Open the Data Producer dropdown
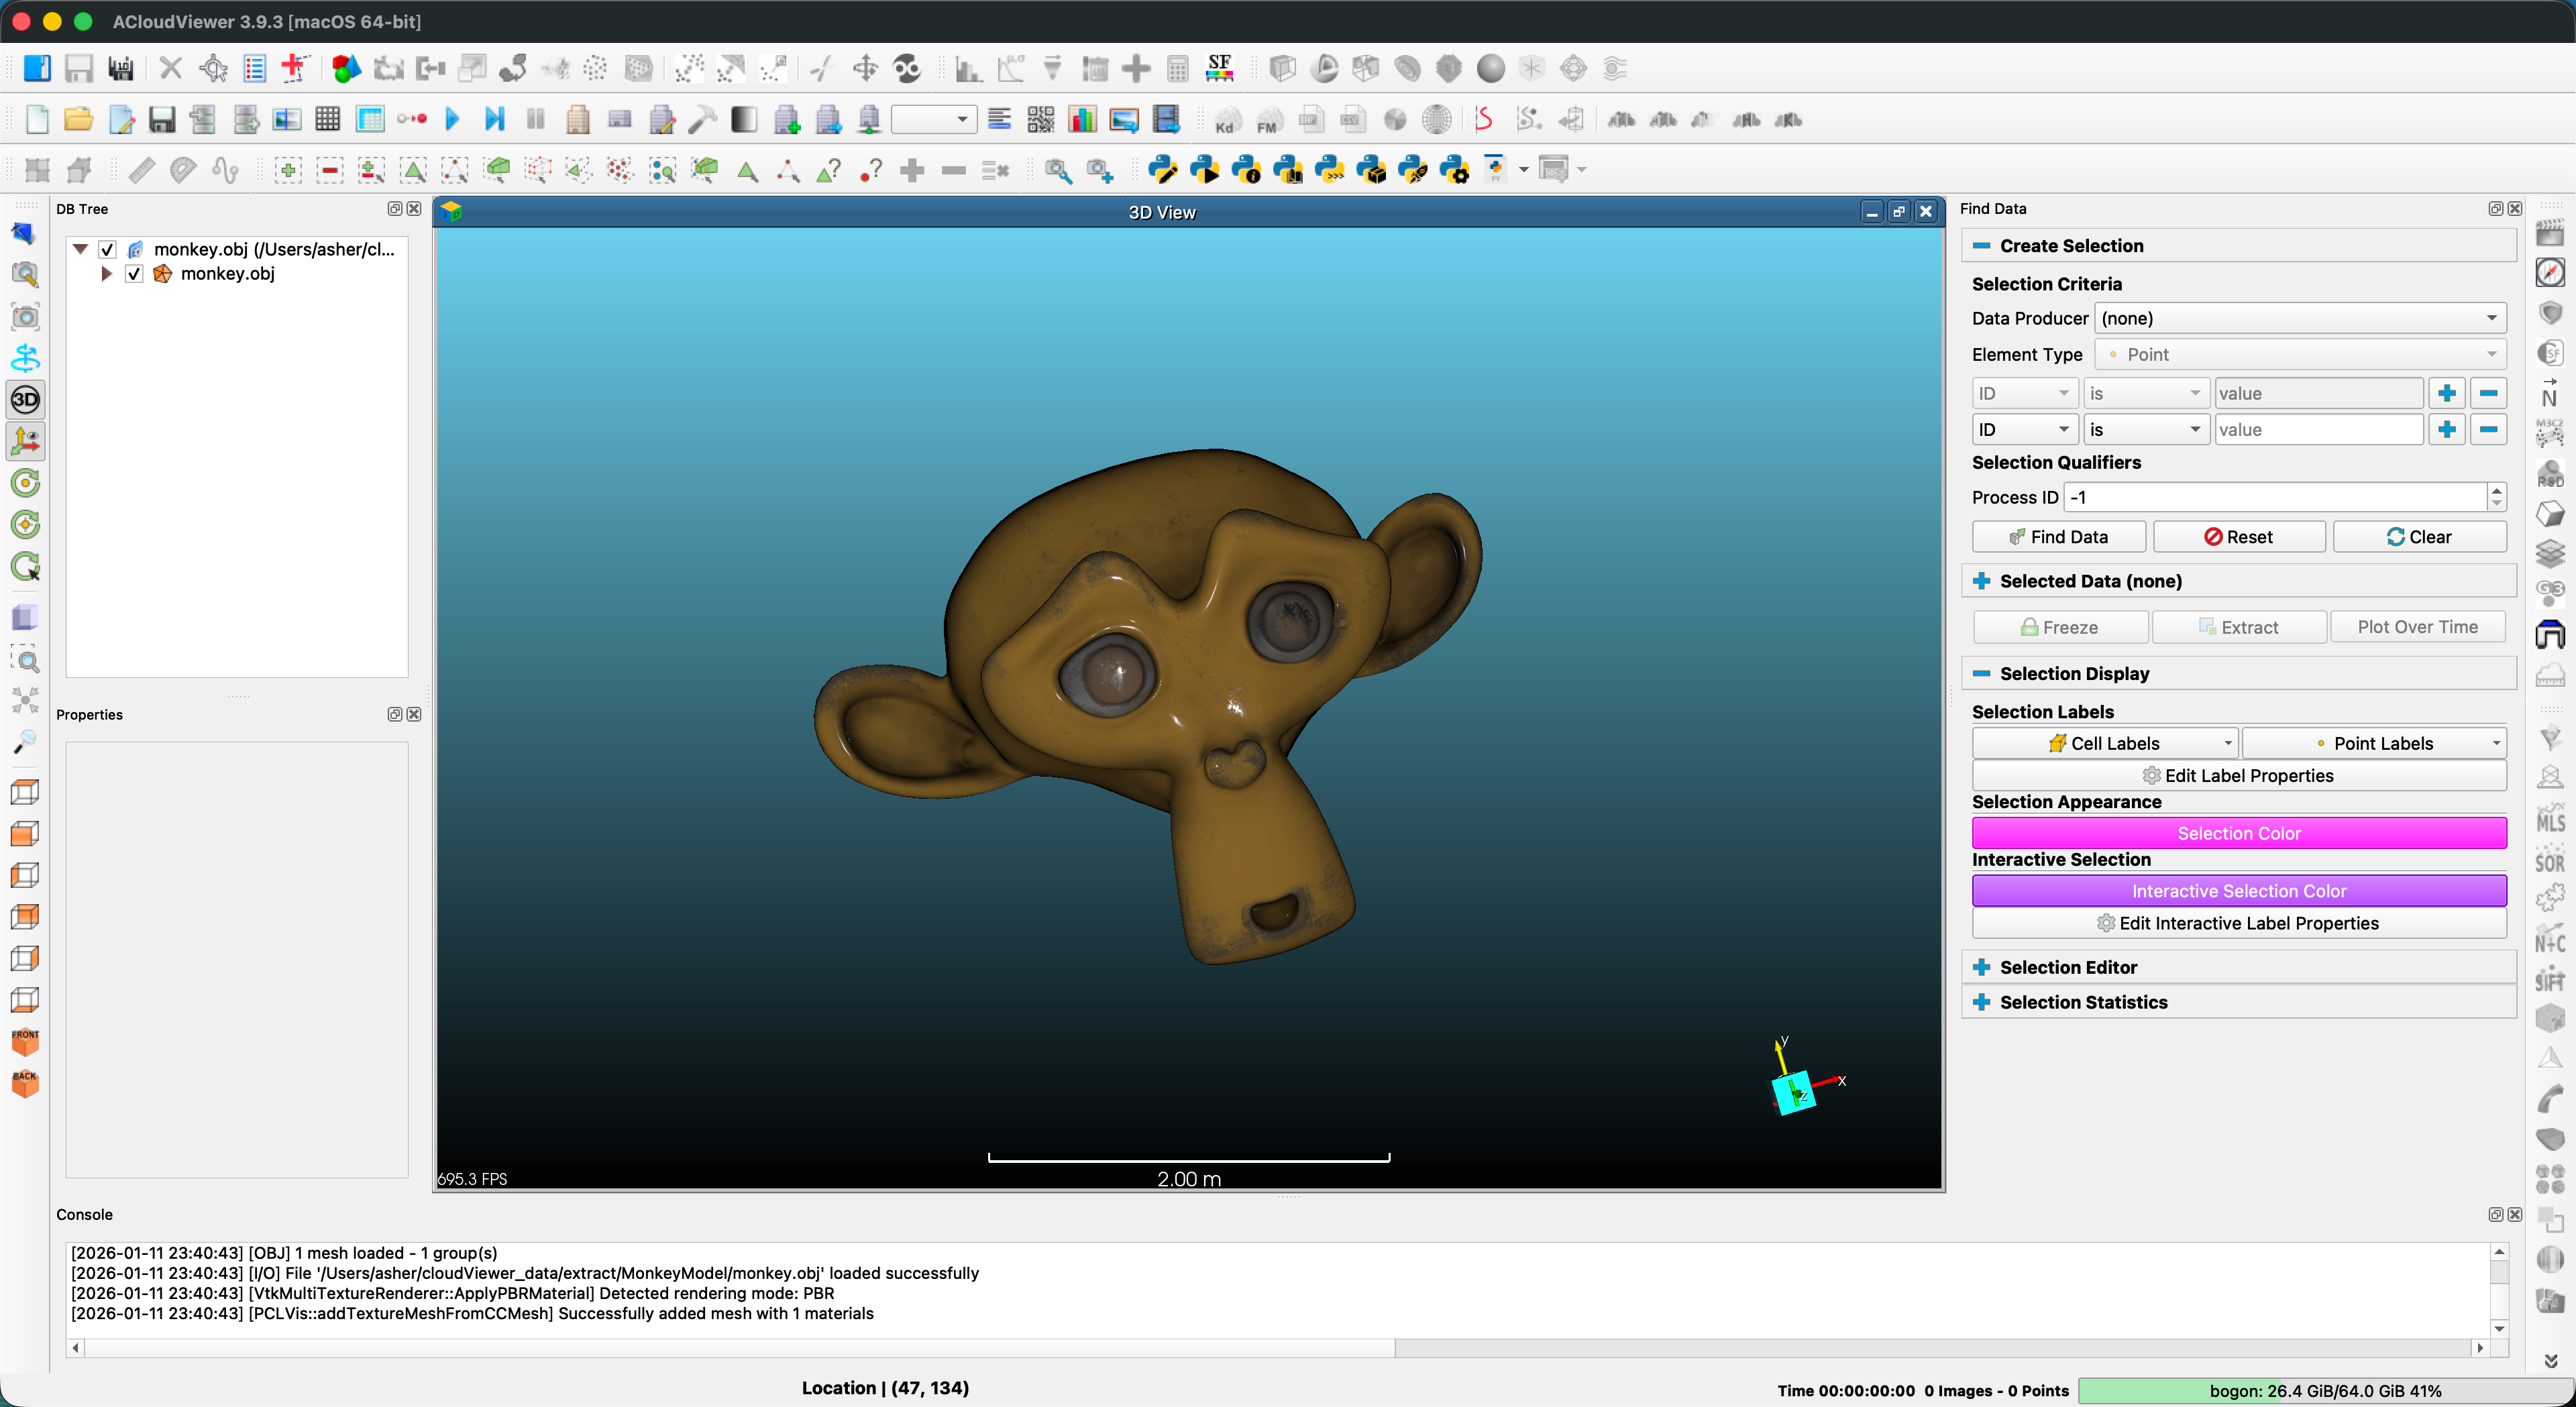 (2299, 318)
